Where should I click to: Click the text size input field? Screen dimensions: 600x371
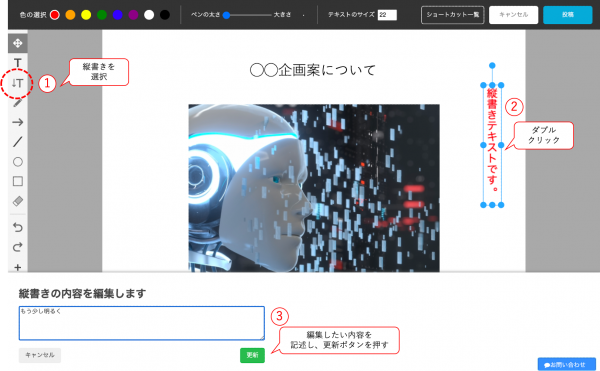click(x=387, y=15)
